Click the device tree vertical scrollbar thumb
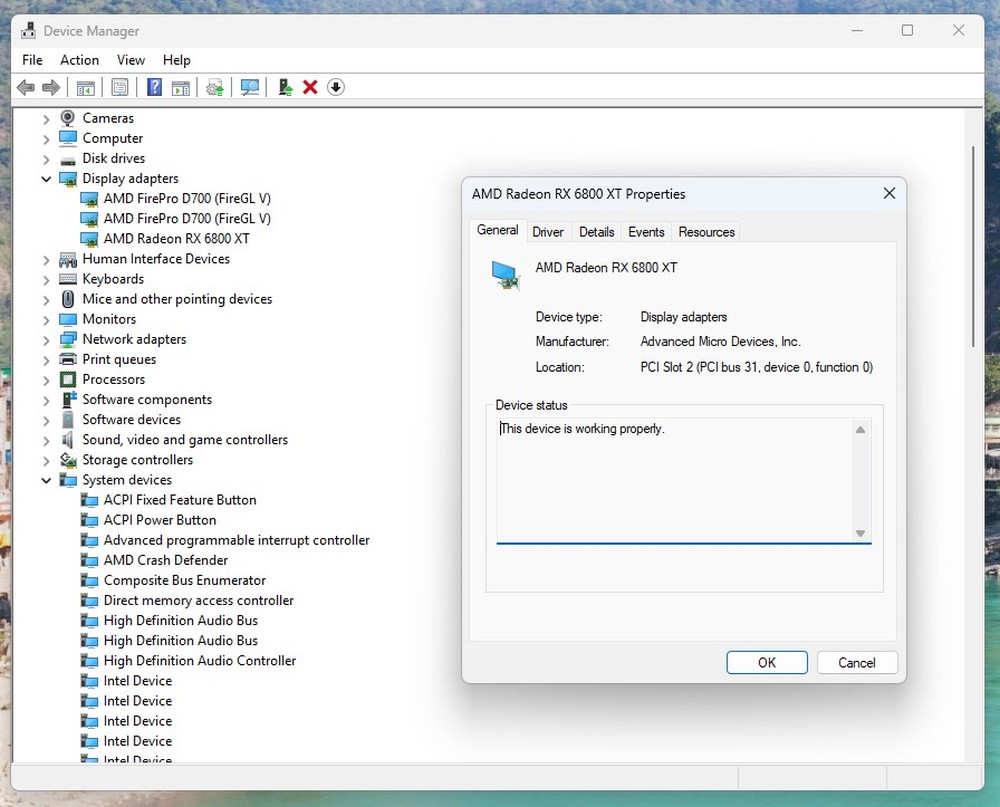Image resolution: width=1000 pixels, height=807 pixels. pos(973,246)
